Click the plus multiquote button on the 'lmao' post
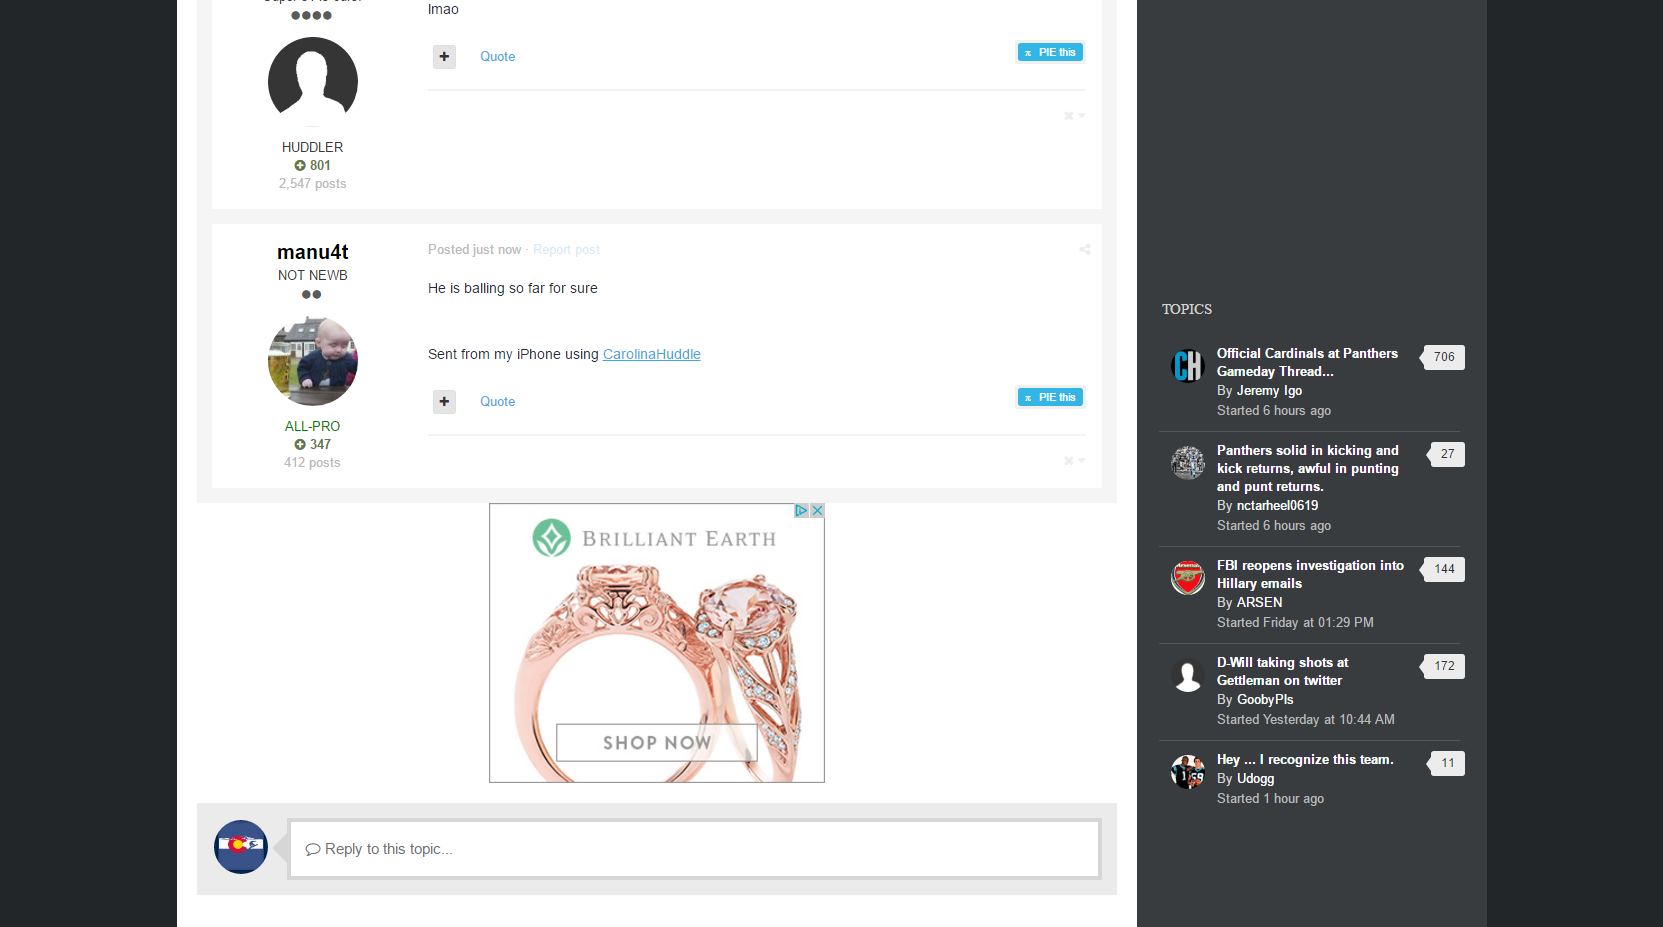Viewport: 1663px width, 927px height. [444, 57]
